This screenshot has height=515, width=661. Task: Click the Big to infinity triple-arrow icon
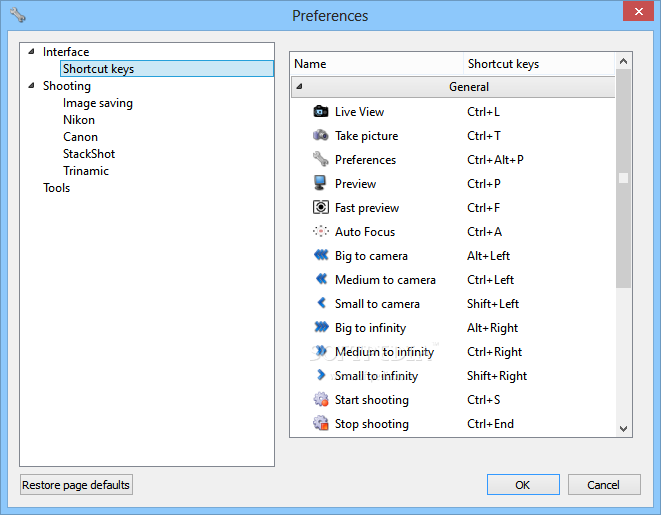pyautogui.click(x=321, y=327)
